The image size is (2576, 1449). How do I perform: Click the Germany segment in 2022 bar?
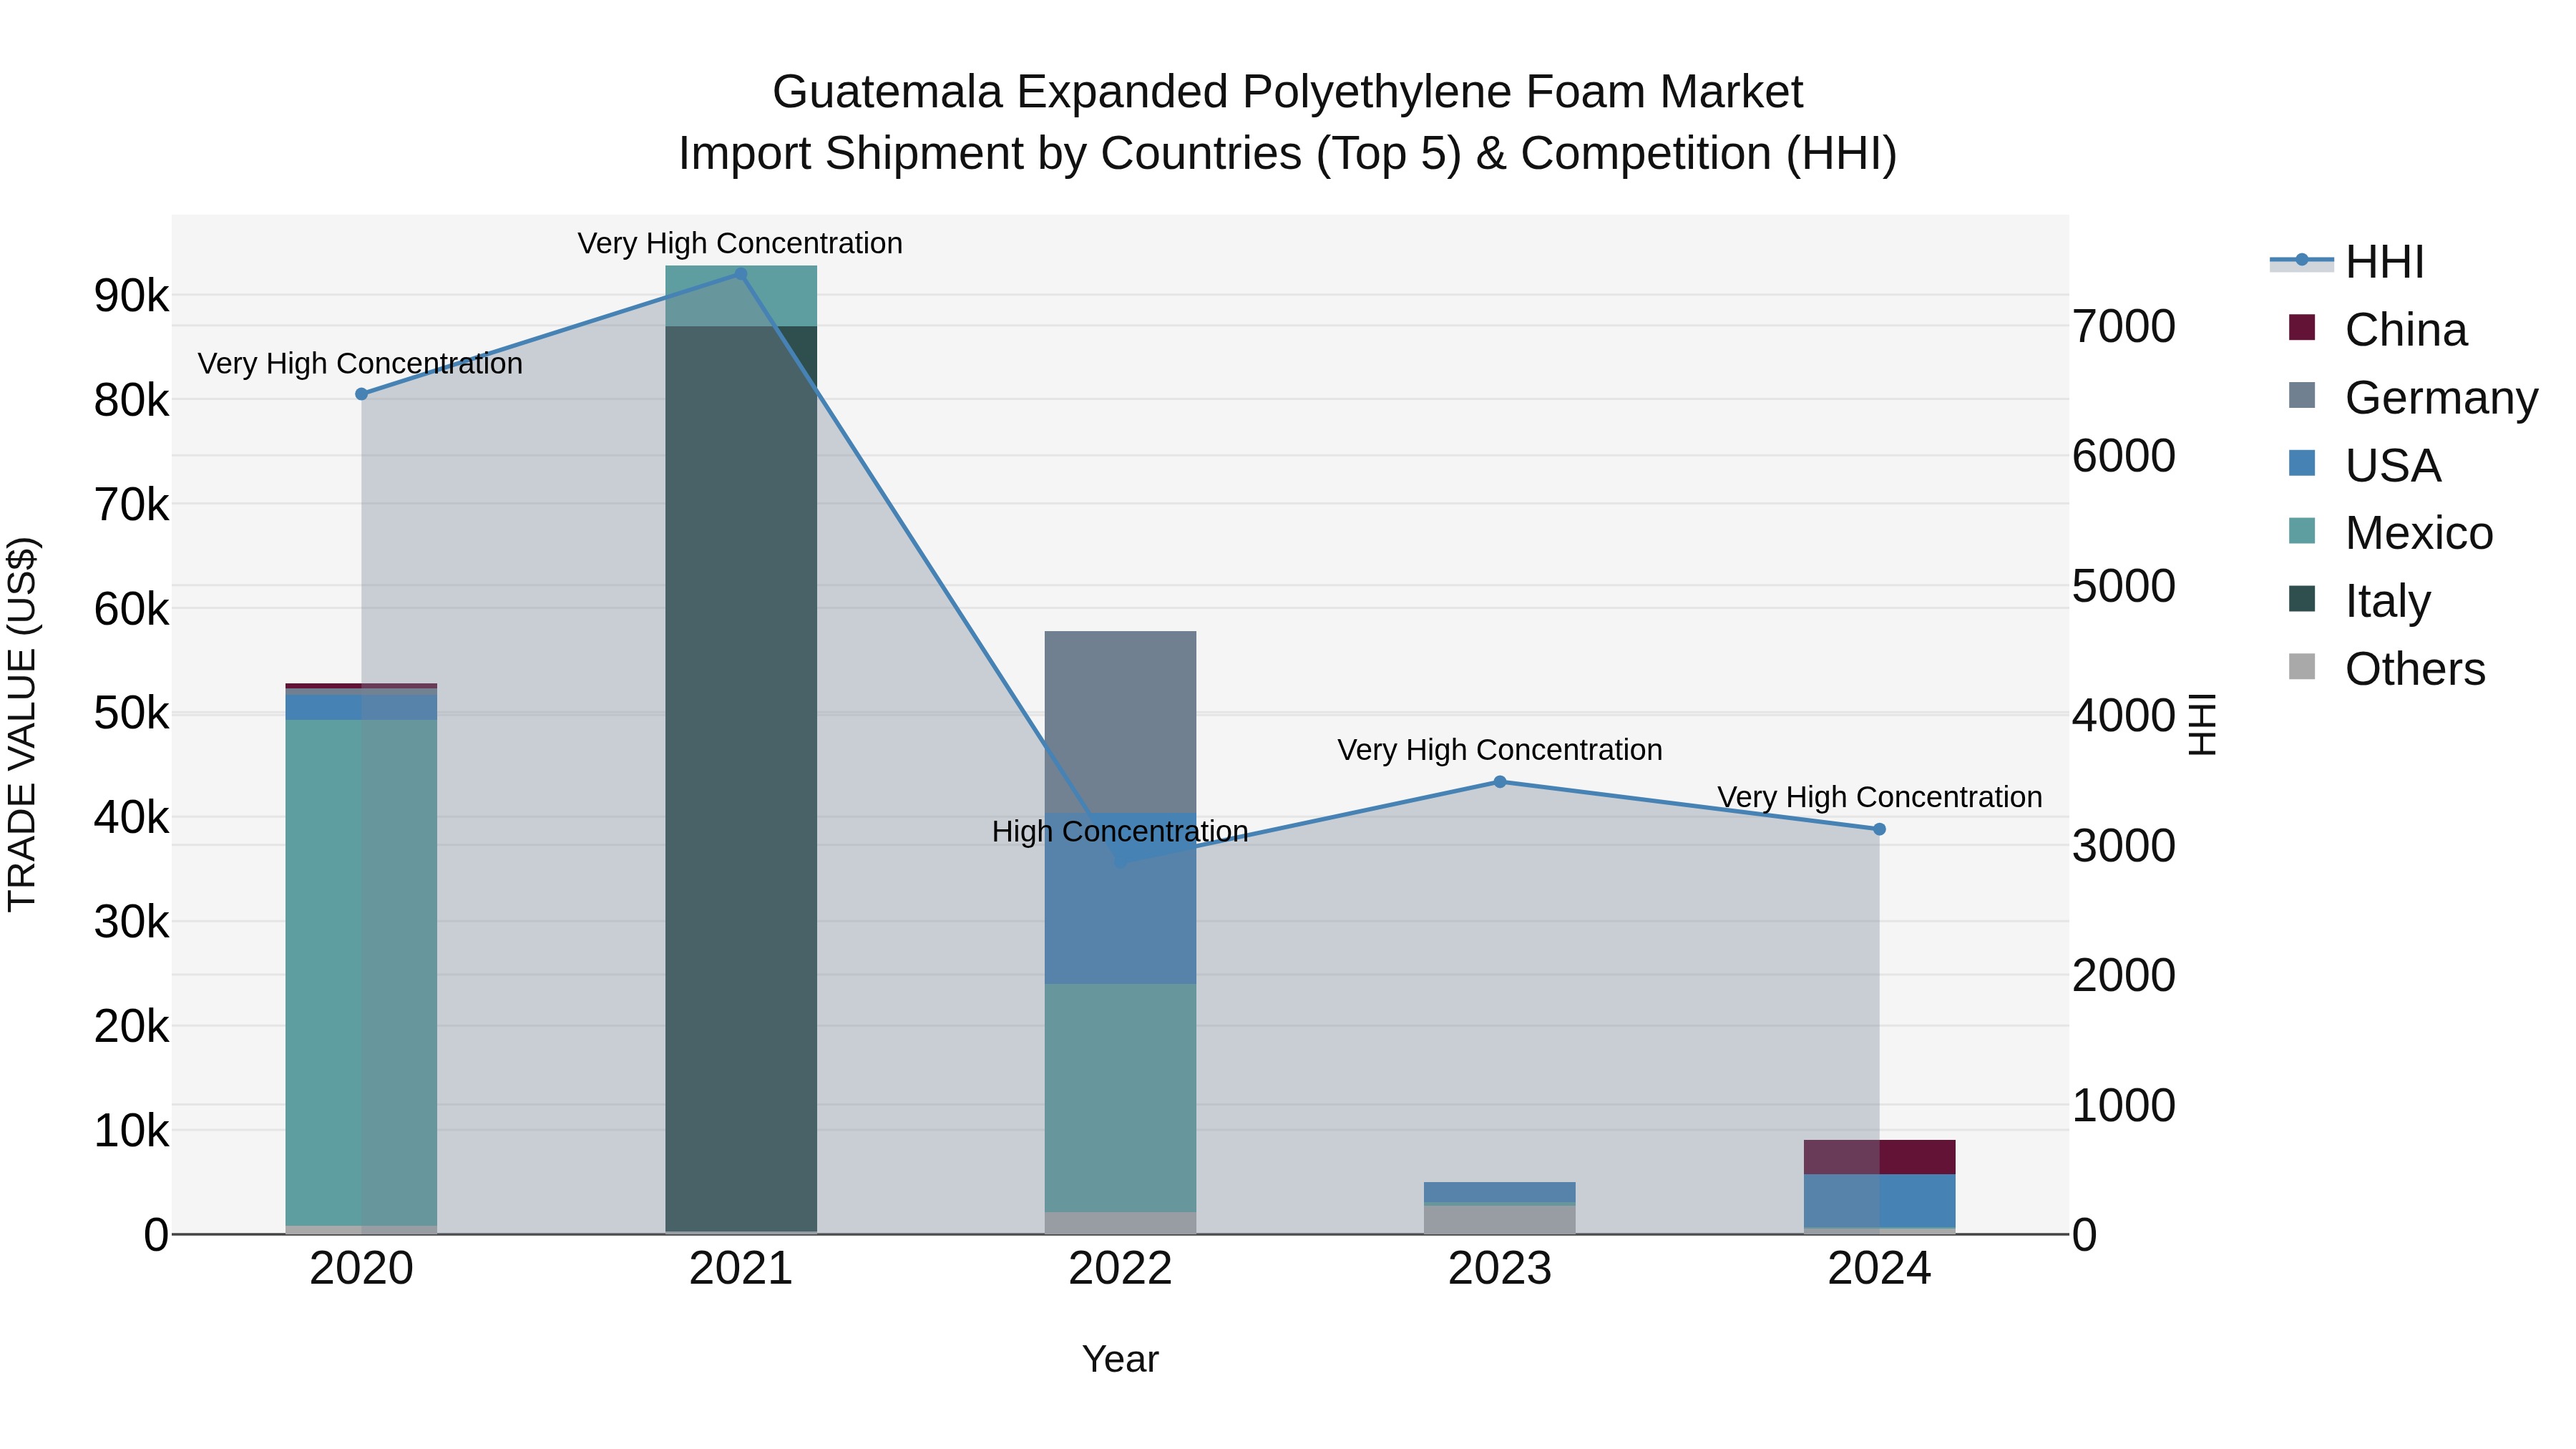(x=1121, y=722)
